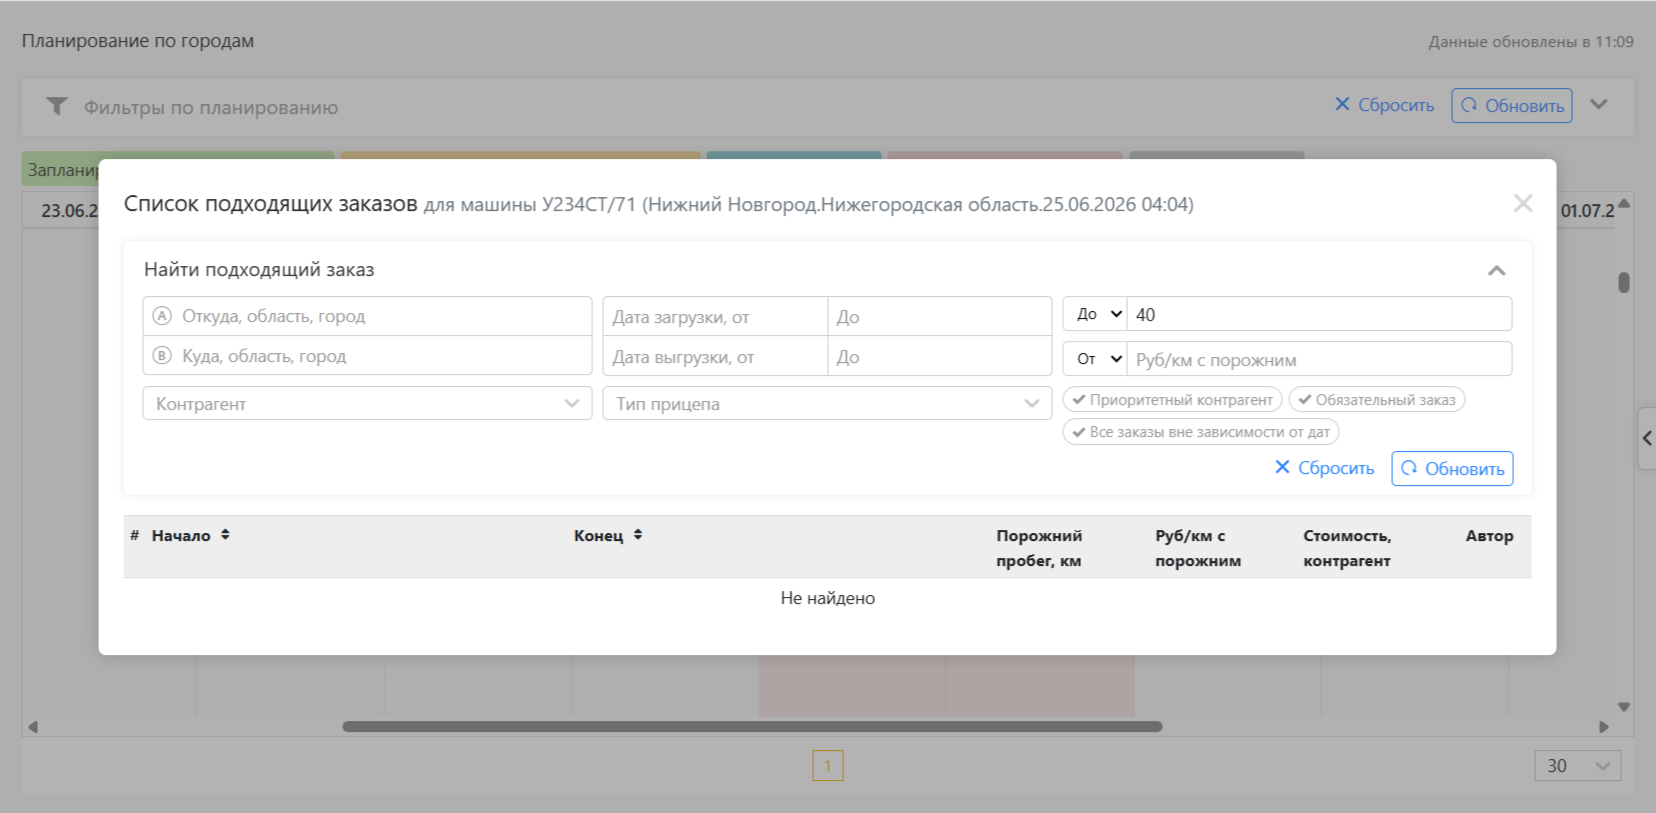
Task: Click the 'Стоимость, контрагент' column header
Action: pos(1347,548)
